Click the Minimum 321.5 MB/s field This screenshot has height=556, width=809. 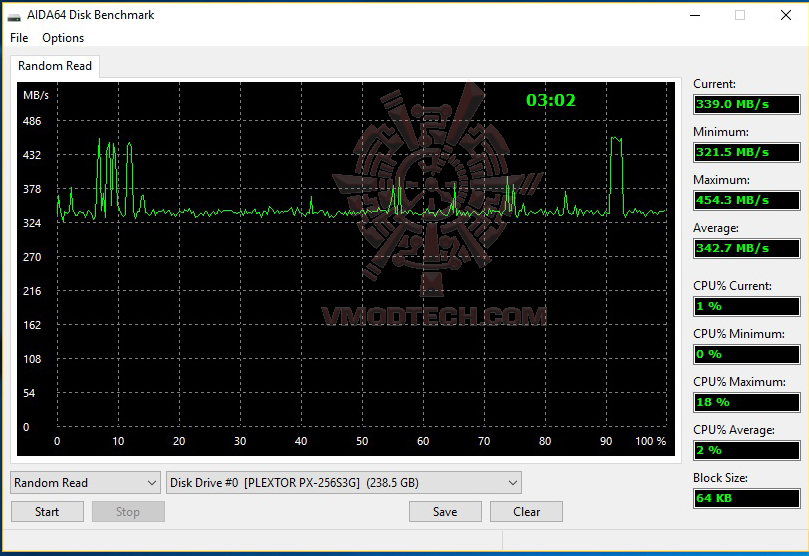[x=747, y=152]
